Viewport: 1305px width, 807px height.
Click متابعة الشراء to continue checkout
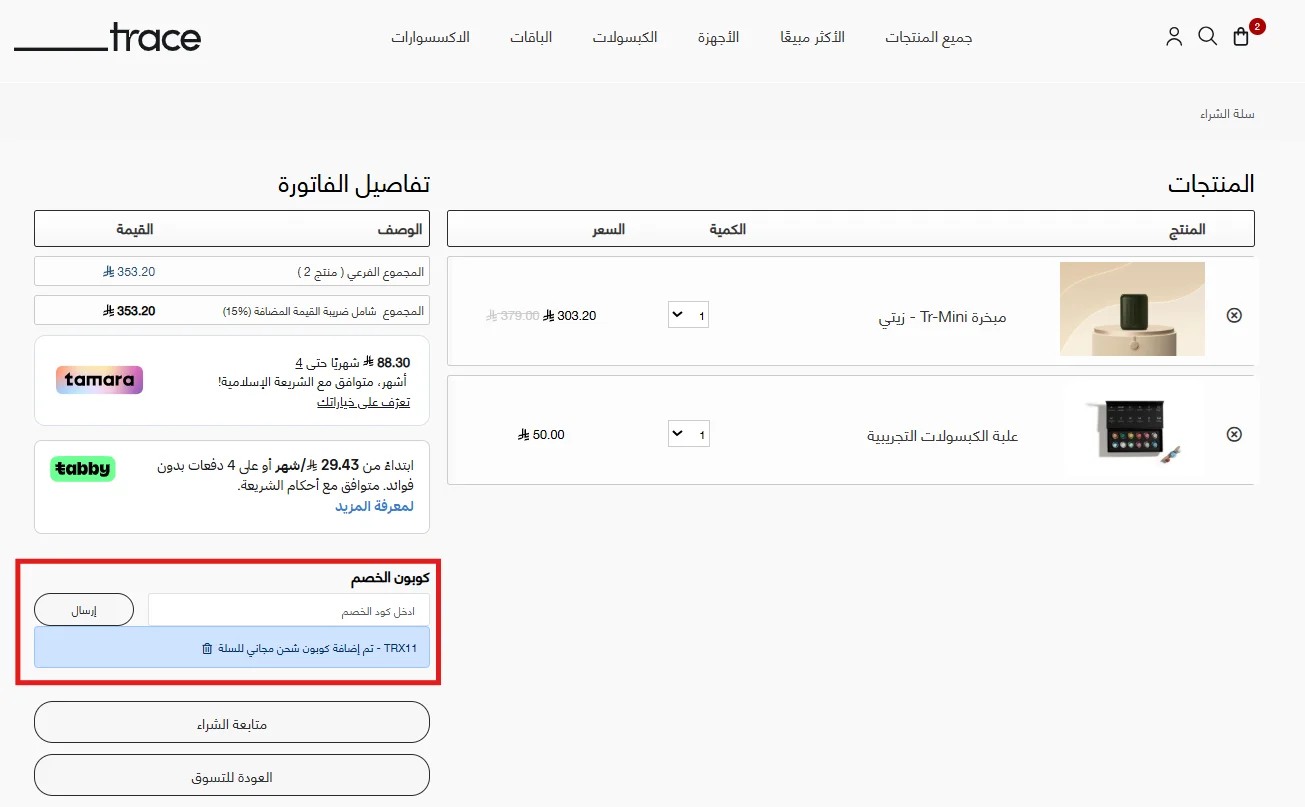coord(232,722)
